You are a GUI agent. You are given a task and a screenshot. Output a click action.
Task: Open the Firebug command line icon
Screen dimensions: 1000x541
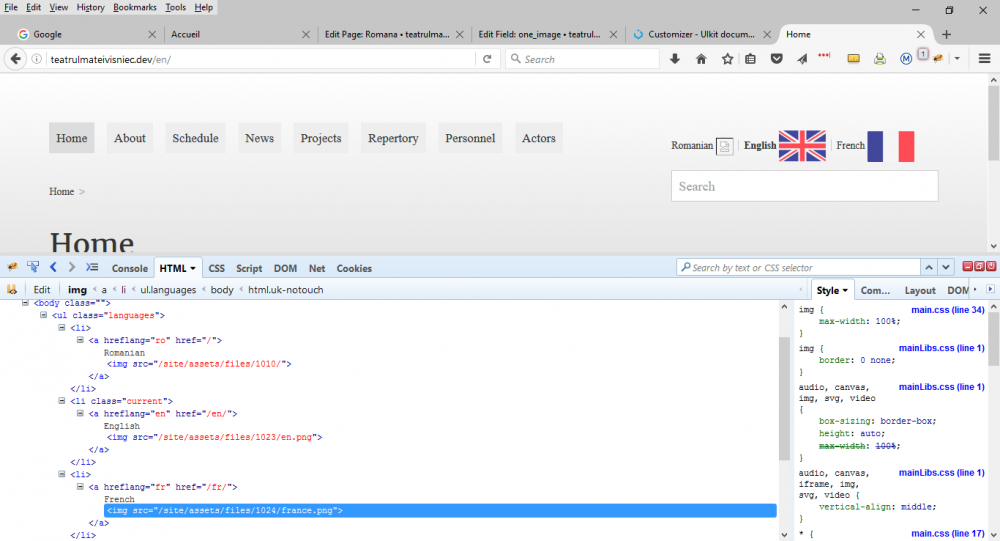[x=92, y=267]
